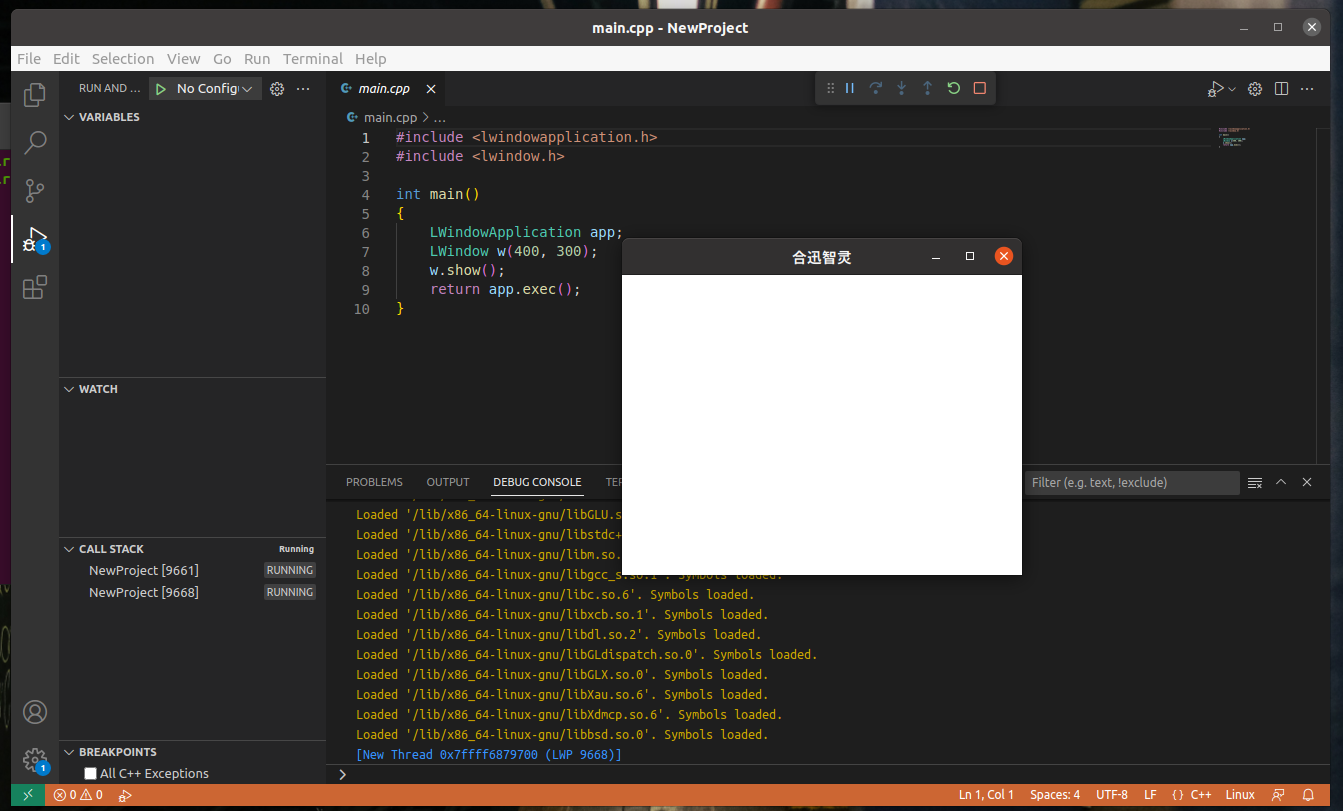Viewport: 1343px width, 811px height.
Task: Click Linux configuration in status bar
Action: click(1240, 795)
